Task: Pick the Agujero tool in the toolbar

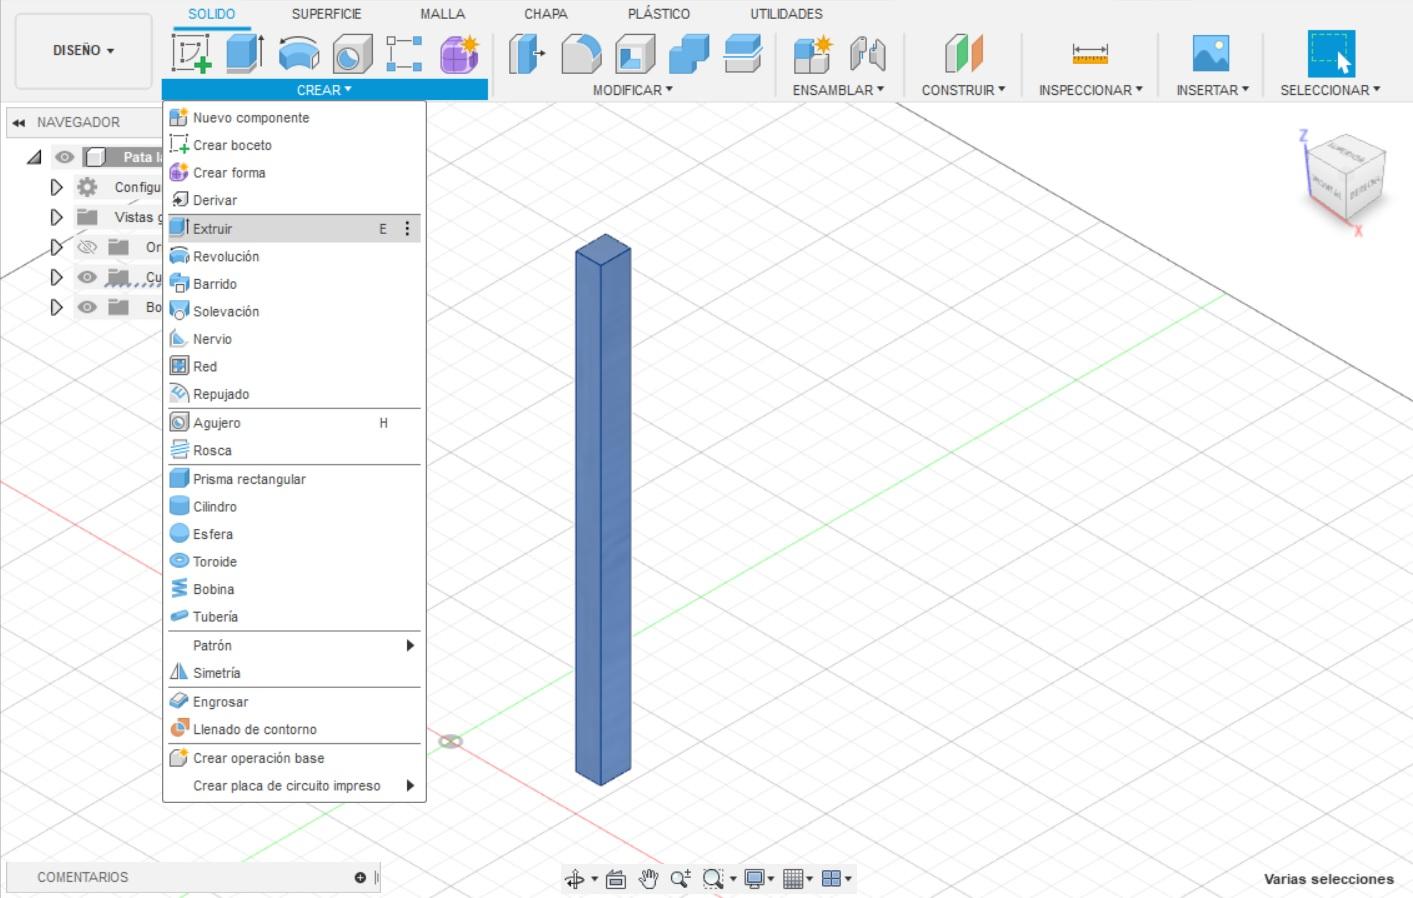Action: [x=351, y=53]
